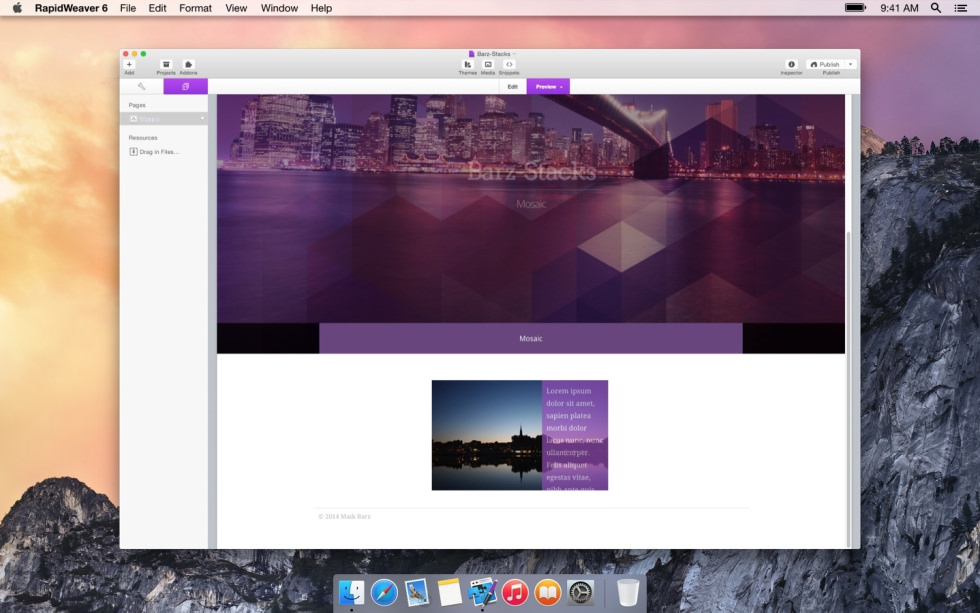Open the Mail stamp icon in the Dock
Image resolution: width=980 pixels, height=613 pixels.
(x=416, y=592)
